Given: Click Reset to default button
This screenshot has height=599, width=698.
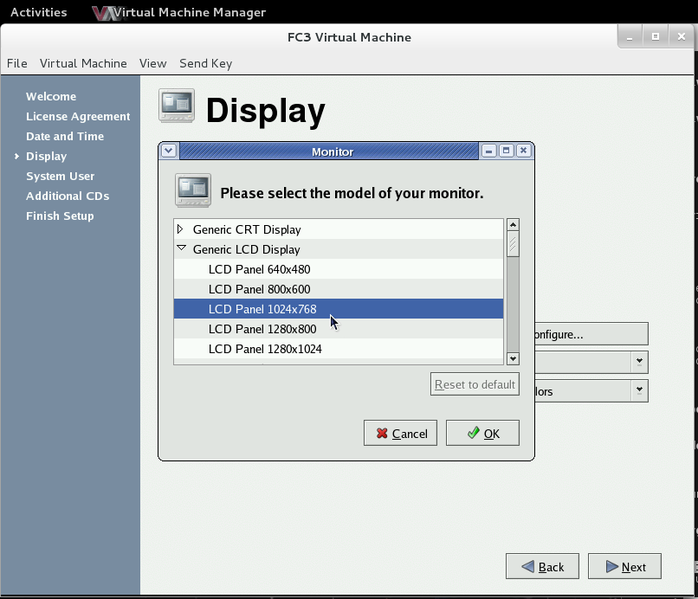Looking at the screenshot, I should [x=475, y=384].
